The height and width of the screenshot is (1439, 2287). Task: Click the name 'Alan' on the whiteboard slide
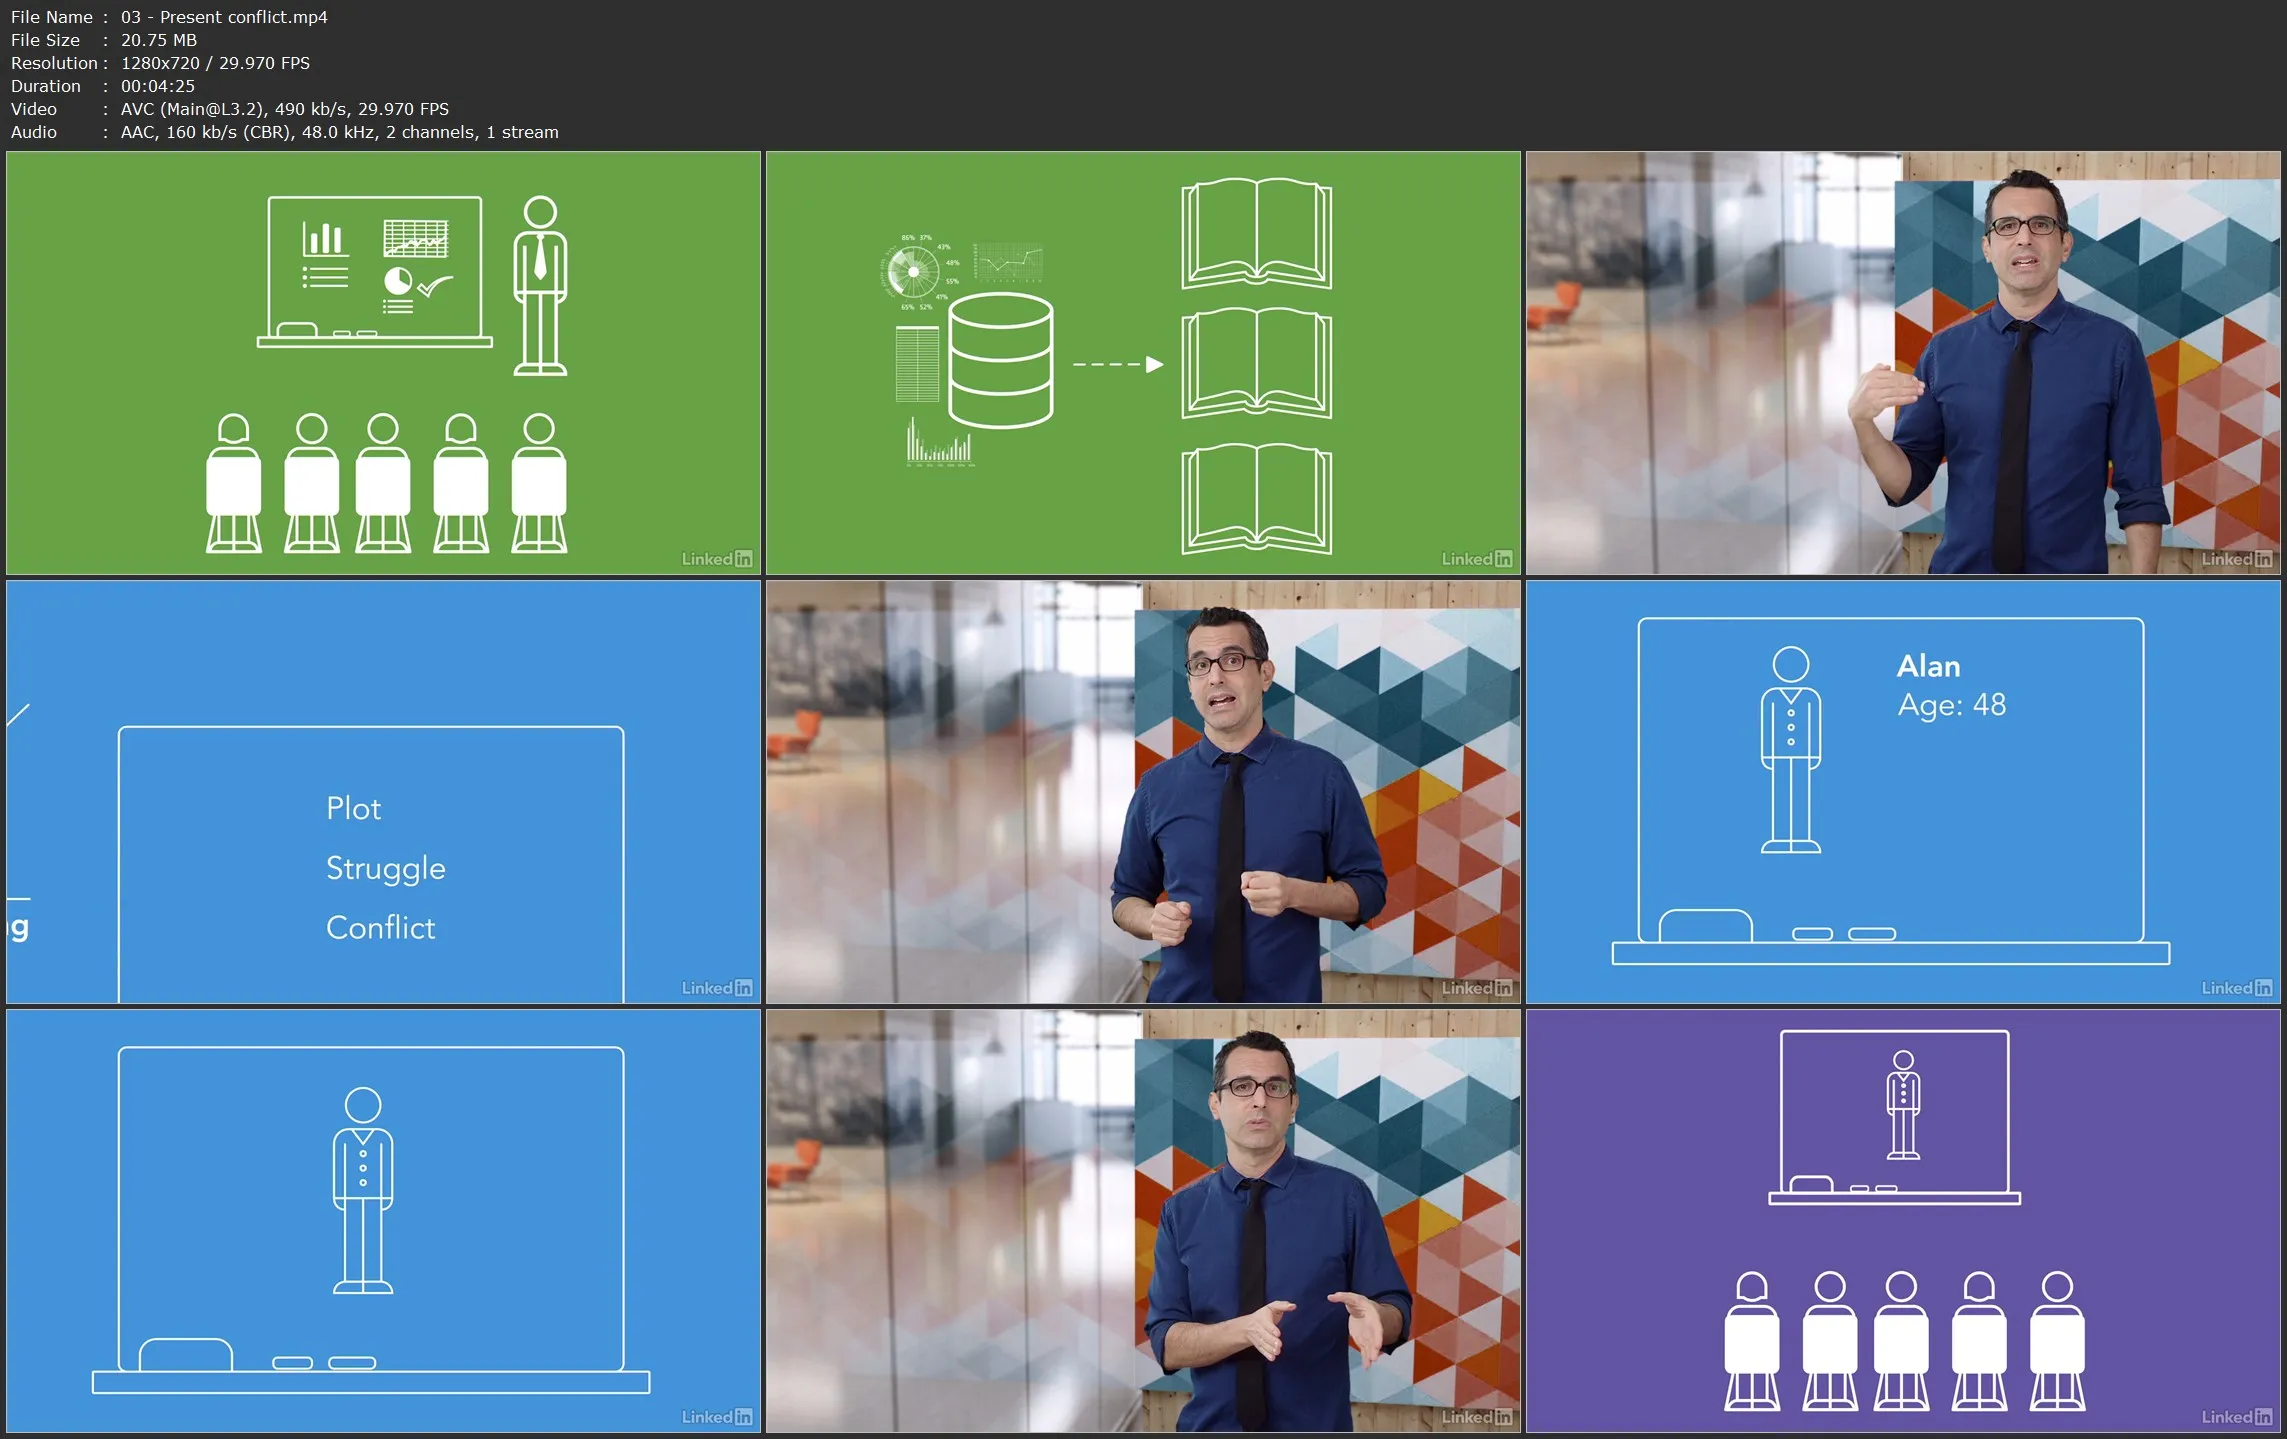tap(1929, 666)
